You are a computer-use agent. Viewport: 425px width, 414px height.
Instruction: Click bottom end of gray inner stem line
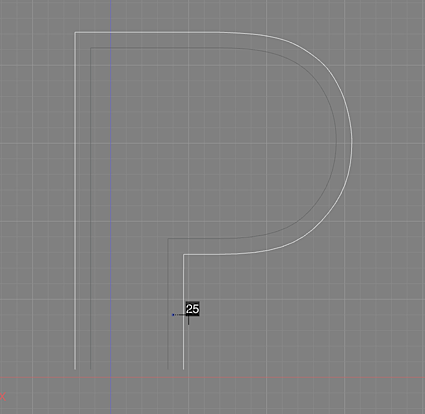coord(168,368)
